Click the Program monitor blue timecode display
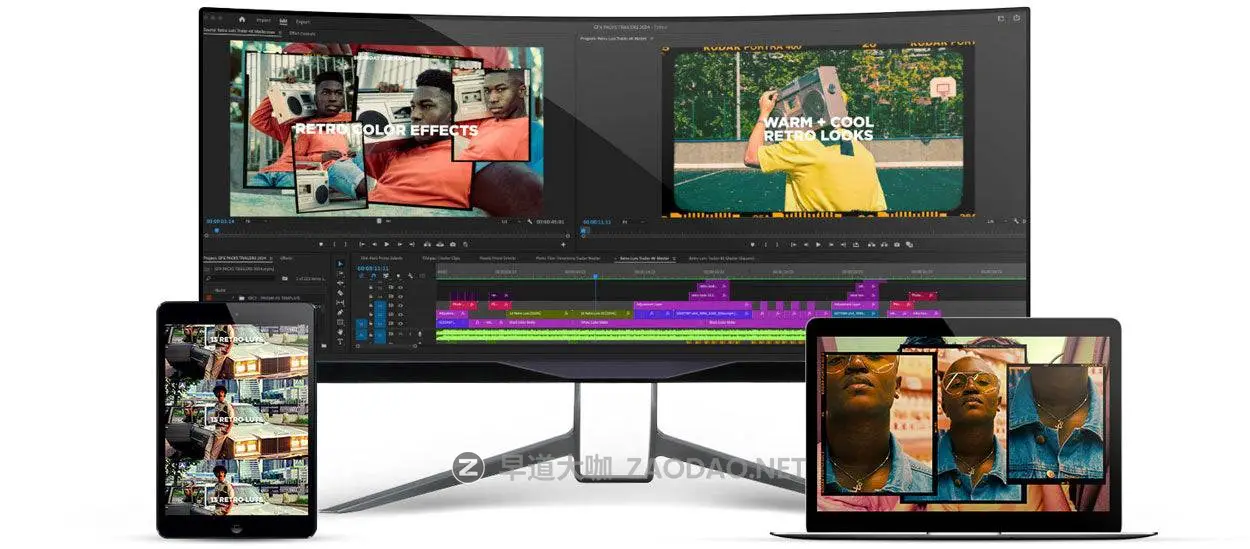1250x549 pixels. [x=597, y=221]
